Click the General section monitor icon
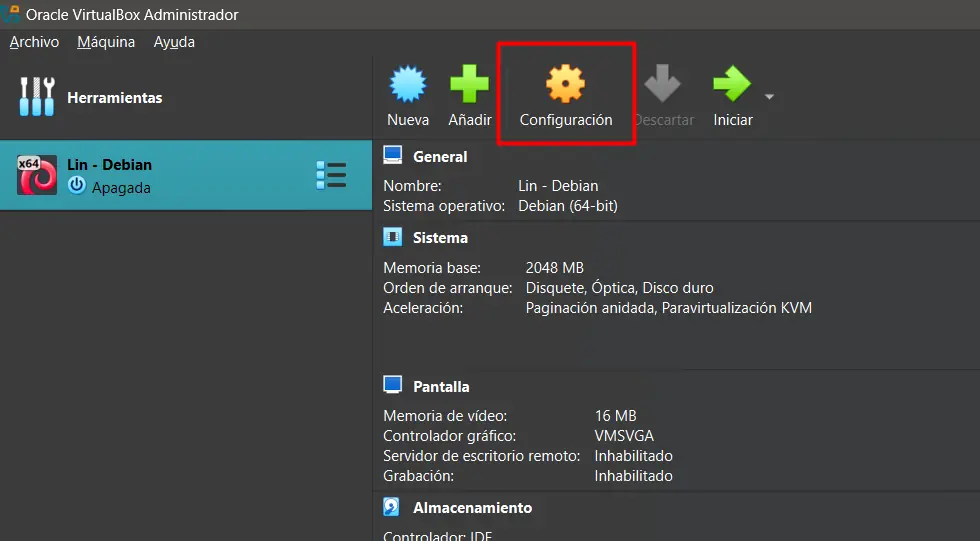The height and width of the screenshot is (541, 980). tap(393, 156)
